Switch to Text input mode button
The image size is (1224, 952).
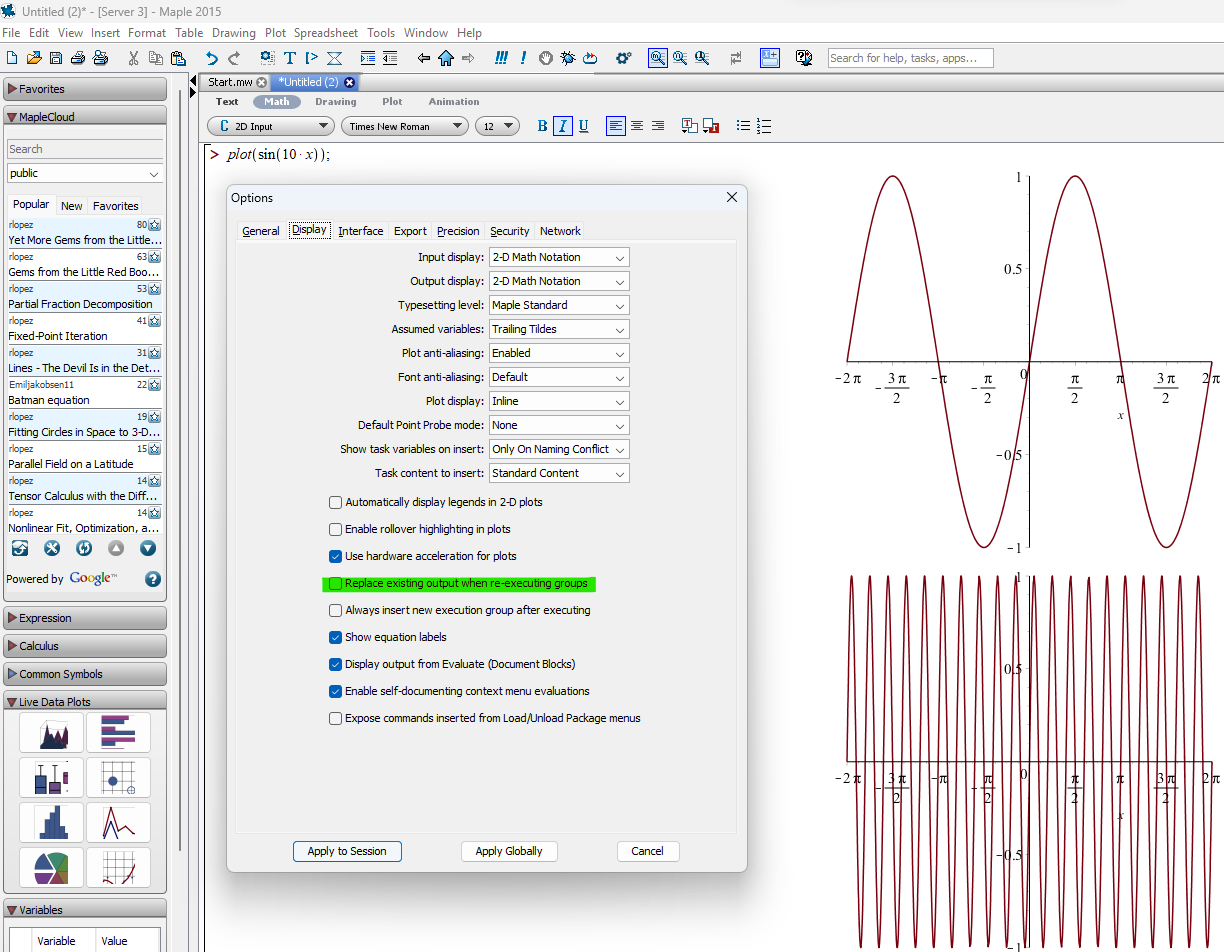click(x=227, y=102)
